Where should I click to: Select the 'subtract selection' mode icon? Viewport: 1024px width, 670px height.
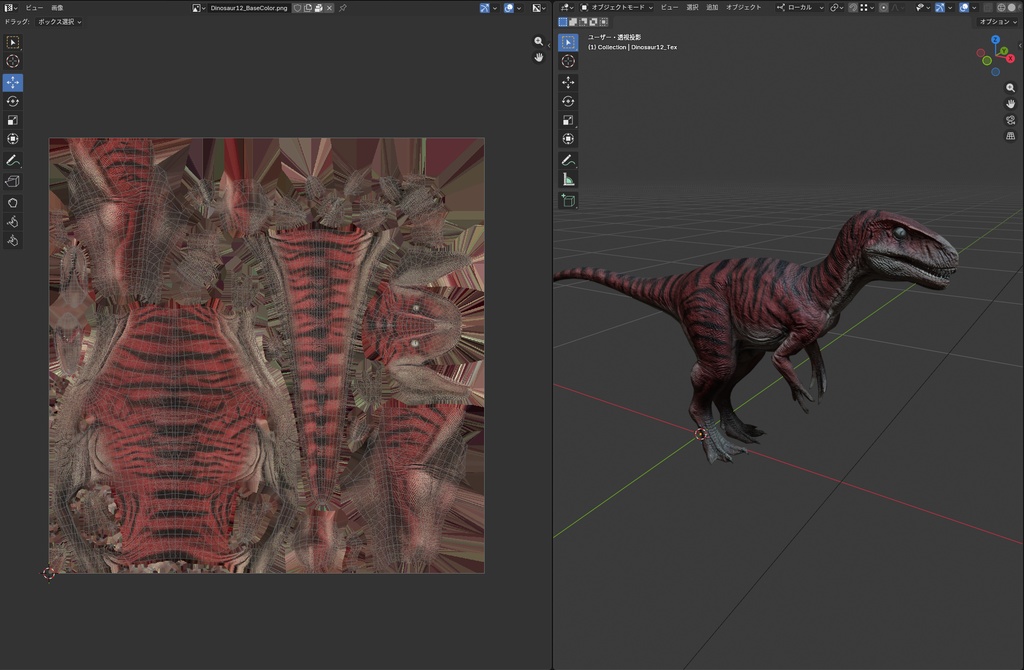(x=583, y=22)
